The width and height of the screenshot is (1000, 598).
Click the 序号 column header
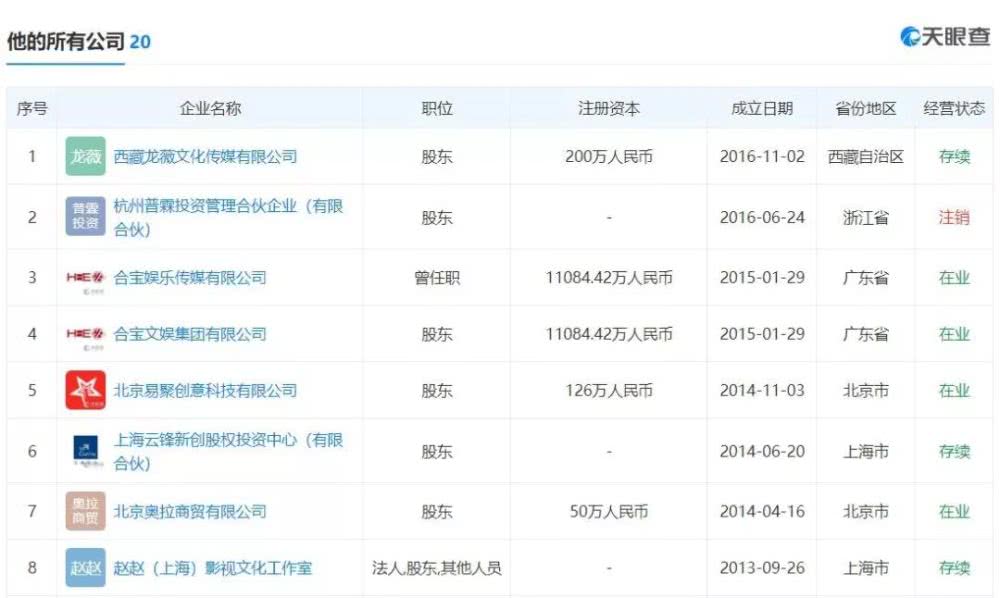(x=32, y=108)
